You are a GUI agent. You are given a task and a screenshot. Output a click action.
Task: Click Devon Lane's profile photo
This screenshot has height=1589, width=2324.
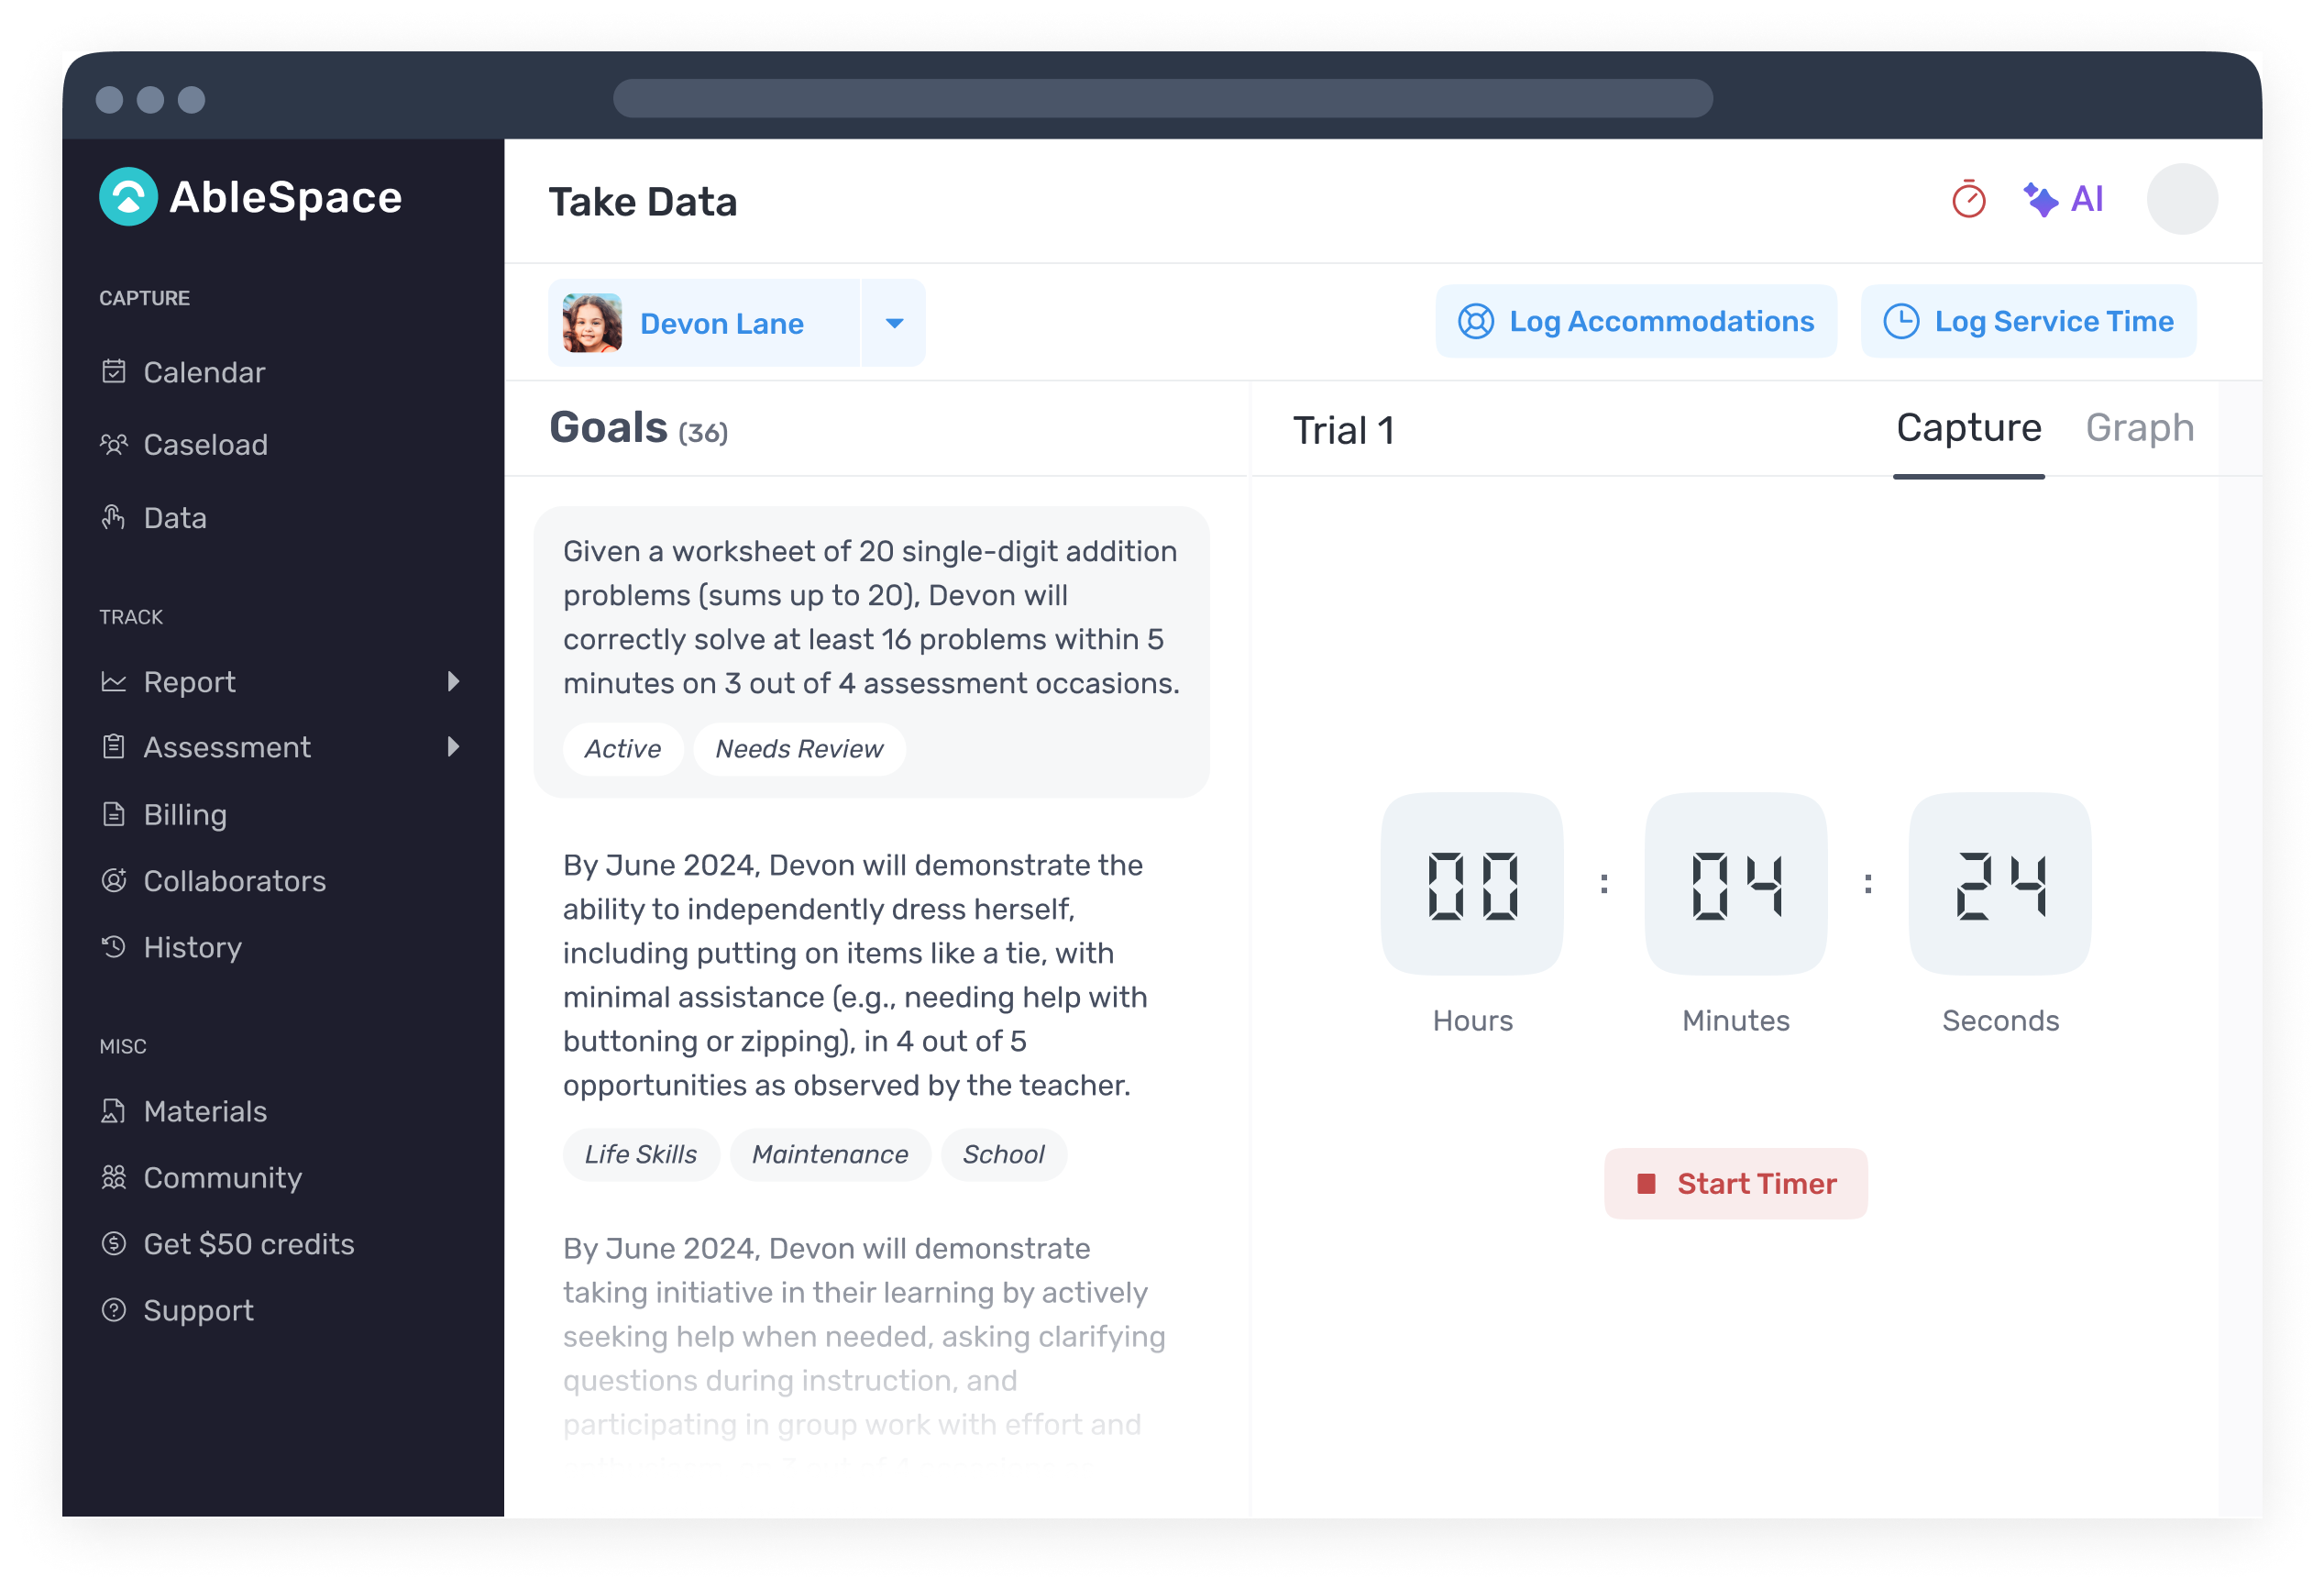click(x=595, y=322)
